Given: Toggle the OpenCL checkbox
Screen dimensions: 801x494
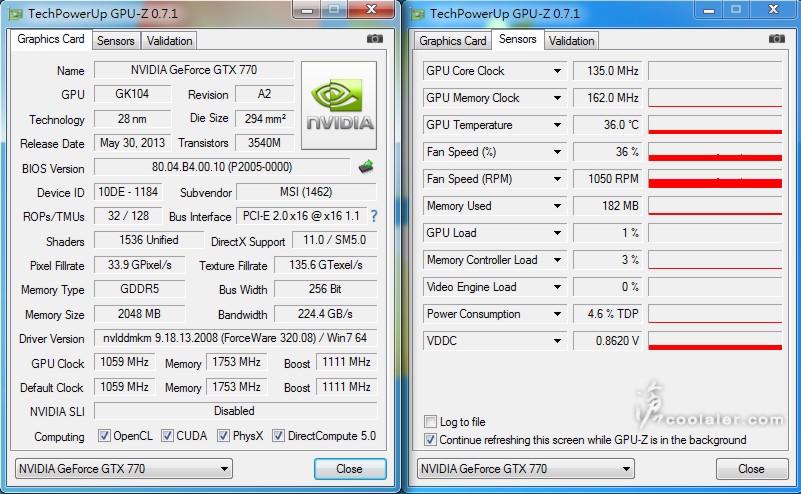Looking at the screenshot, I should coord(104,436).
